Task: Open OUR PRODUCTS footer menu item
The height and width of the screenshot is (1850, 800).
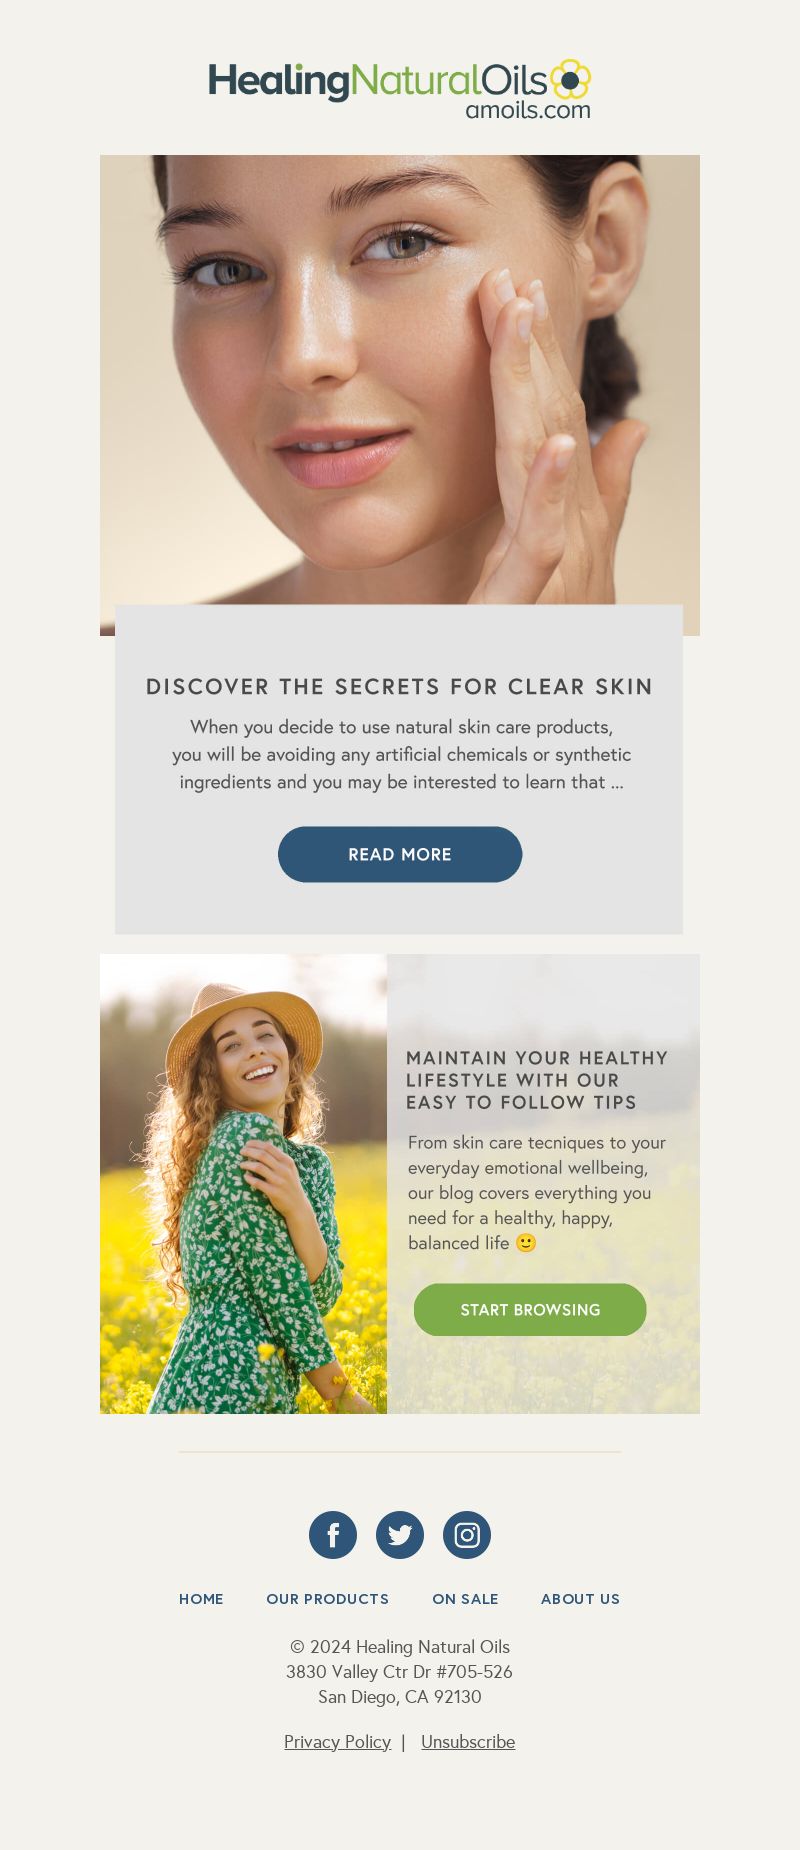Action: coord(327,1599)
